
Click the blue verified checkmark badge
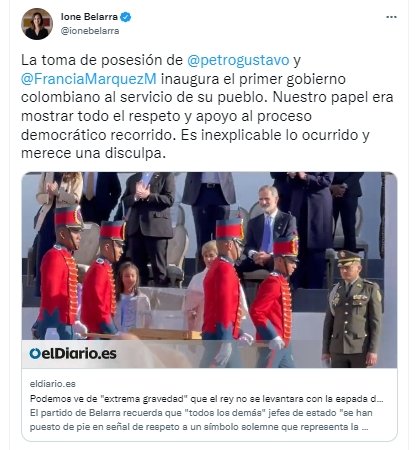click(126, 17)
